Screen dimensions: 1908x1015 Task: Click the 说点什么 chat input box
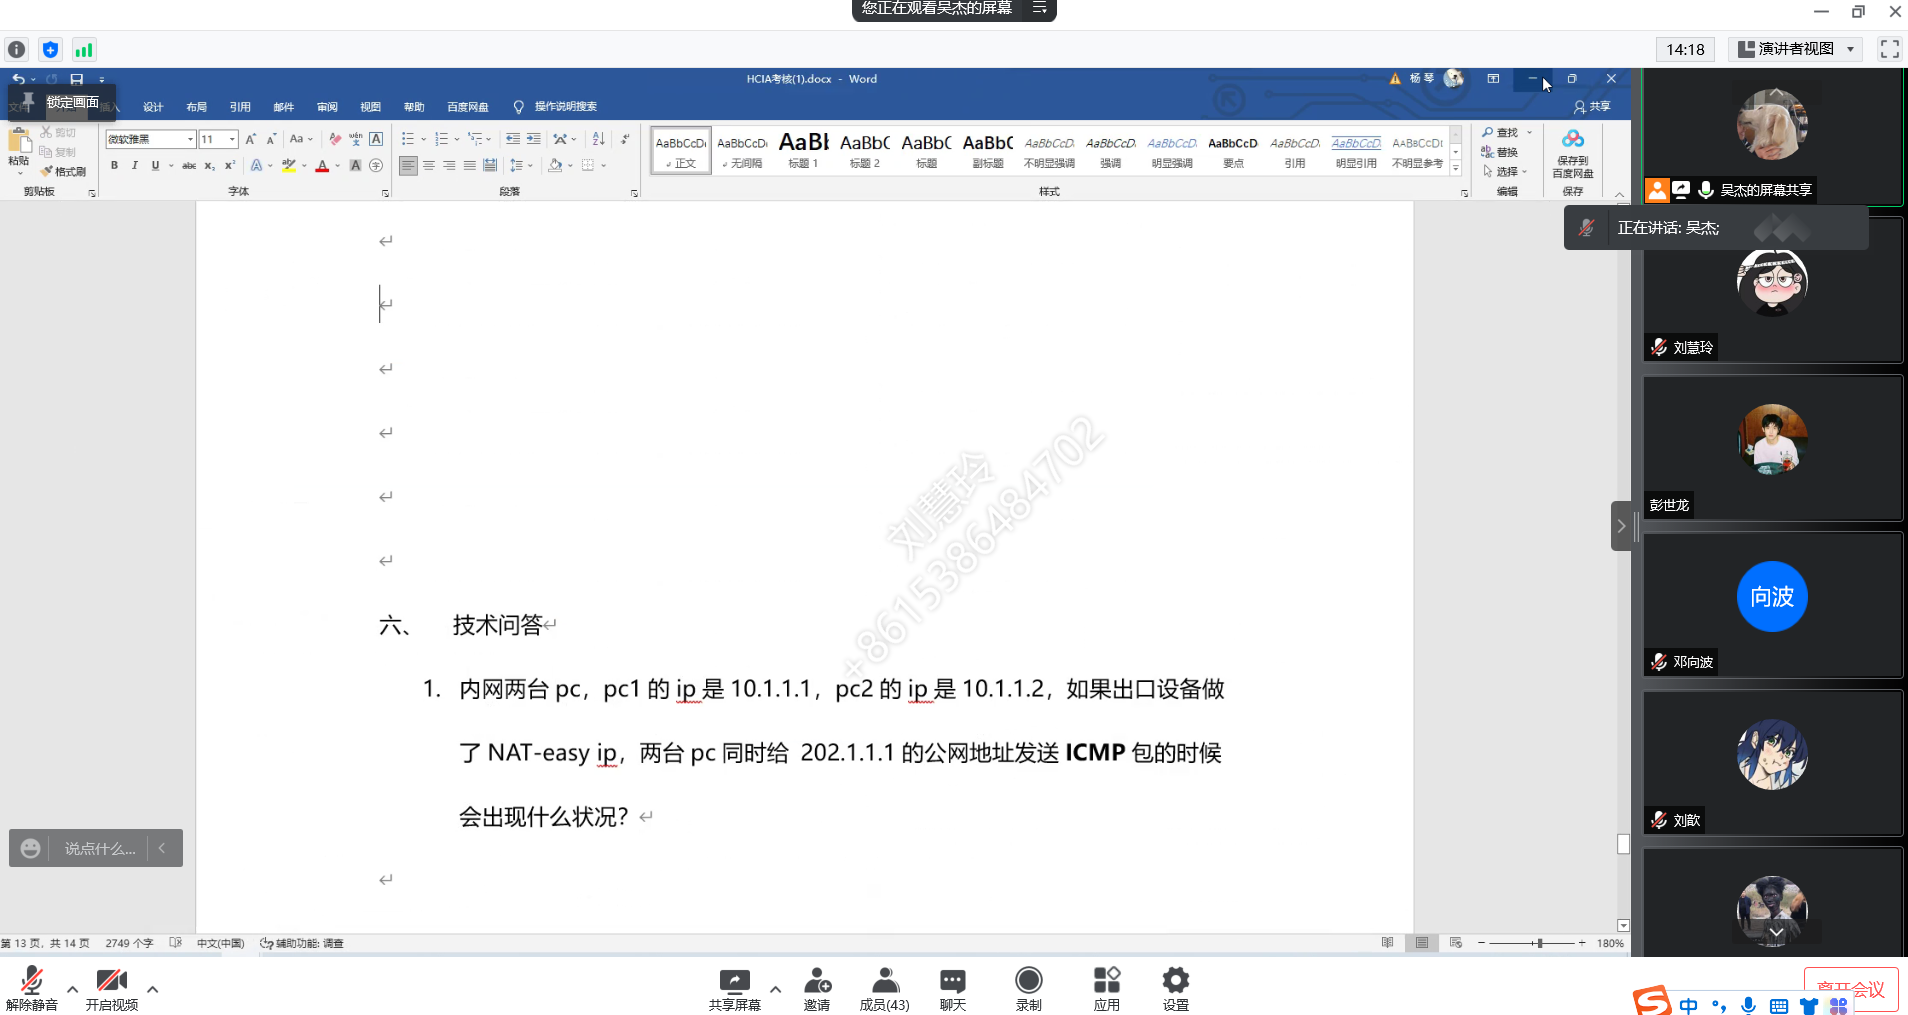[x=99, y=848]
